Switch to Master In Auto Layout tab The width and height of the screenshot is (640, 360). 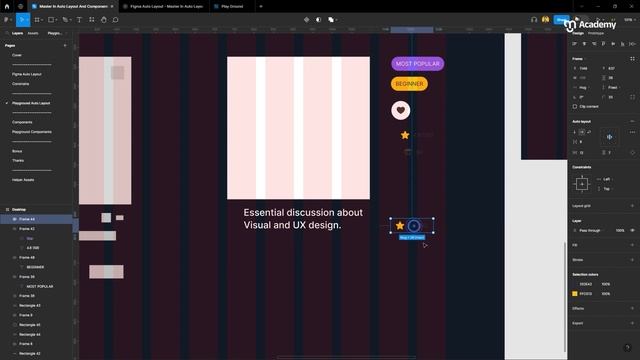pyautogui.click(x=73, y=7)
